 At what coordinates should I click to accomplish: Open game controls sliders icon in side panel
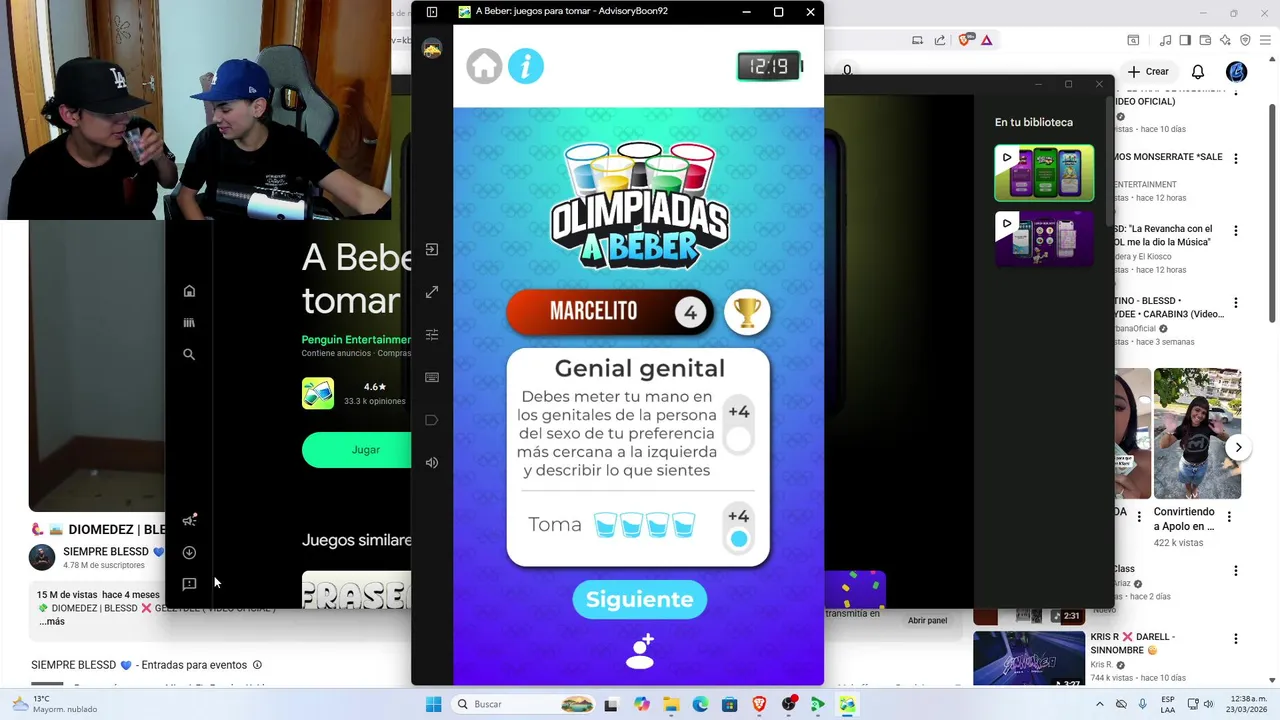(x=432, y=334)
